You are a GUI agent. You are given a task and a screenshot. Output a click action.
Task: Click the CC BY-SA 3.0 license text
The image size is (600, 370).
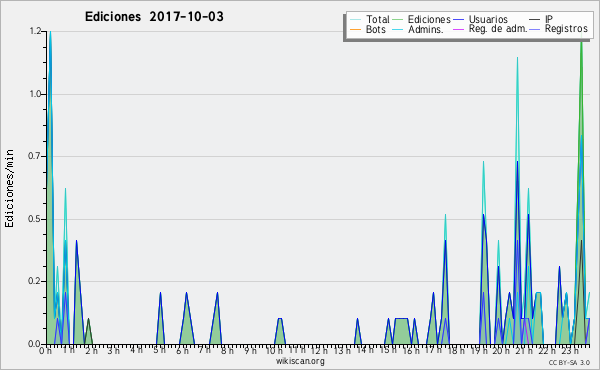[x=569, y=363]
